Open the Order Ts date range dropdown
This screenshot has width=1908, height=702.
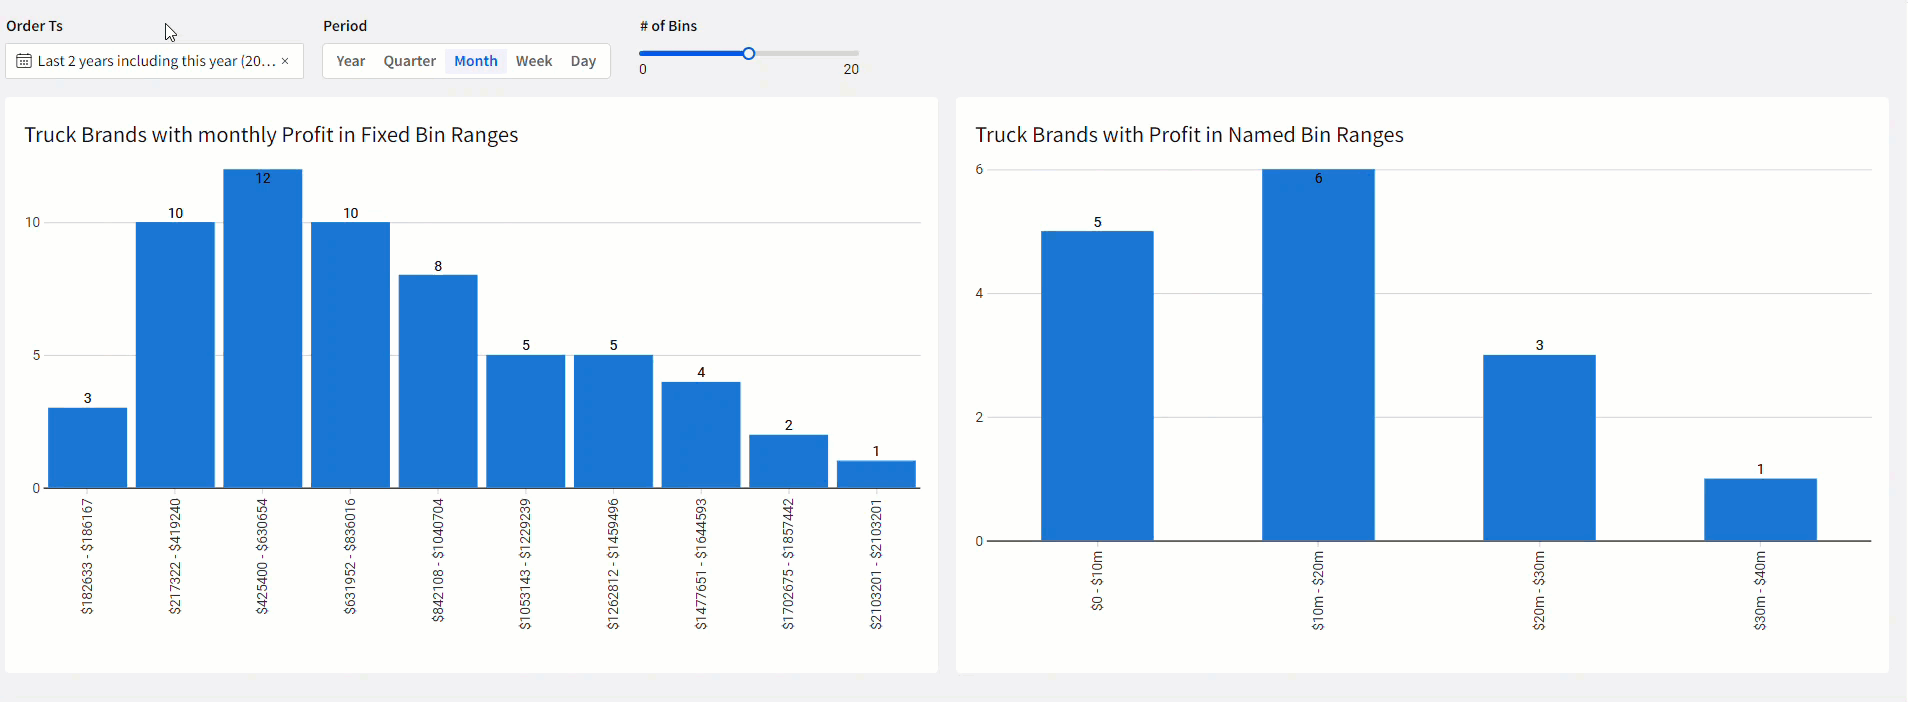pos(155,61)
